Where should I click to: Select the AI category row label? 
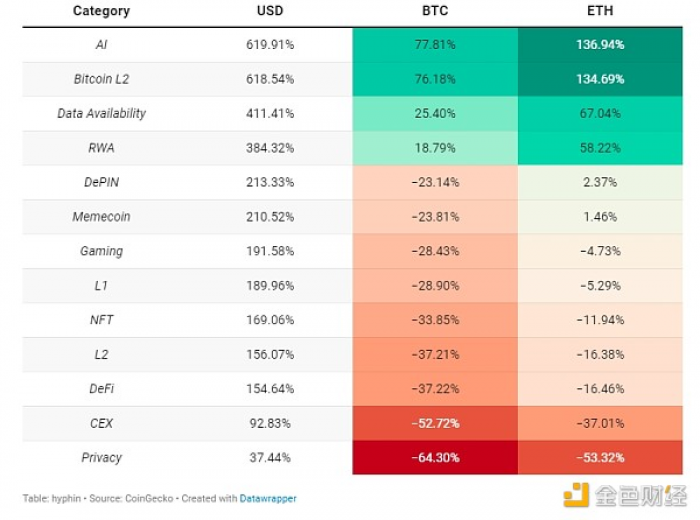pos(101,45)
